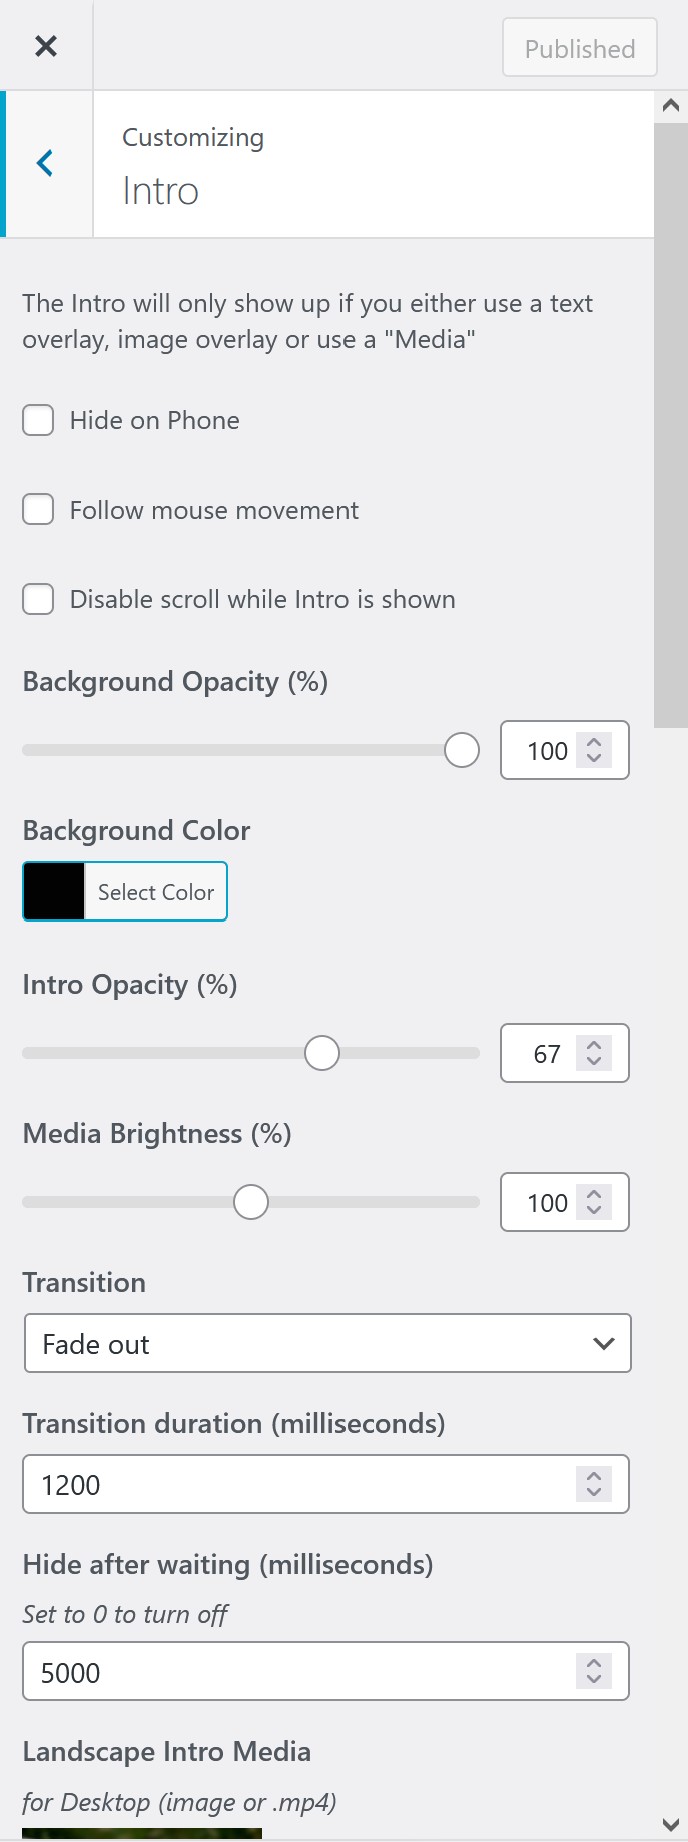
Task: Open the black Background Color swatch
Action: point(54,891)
